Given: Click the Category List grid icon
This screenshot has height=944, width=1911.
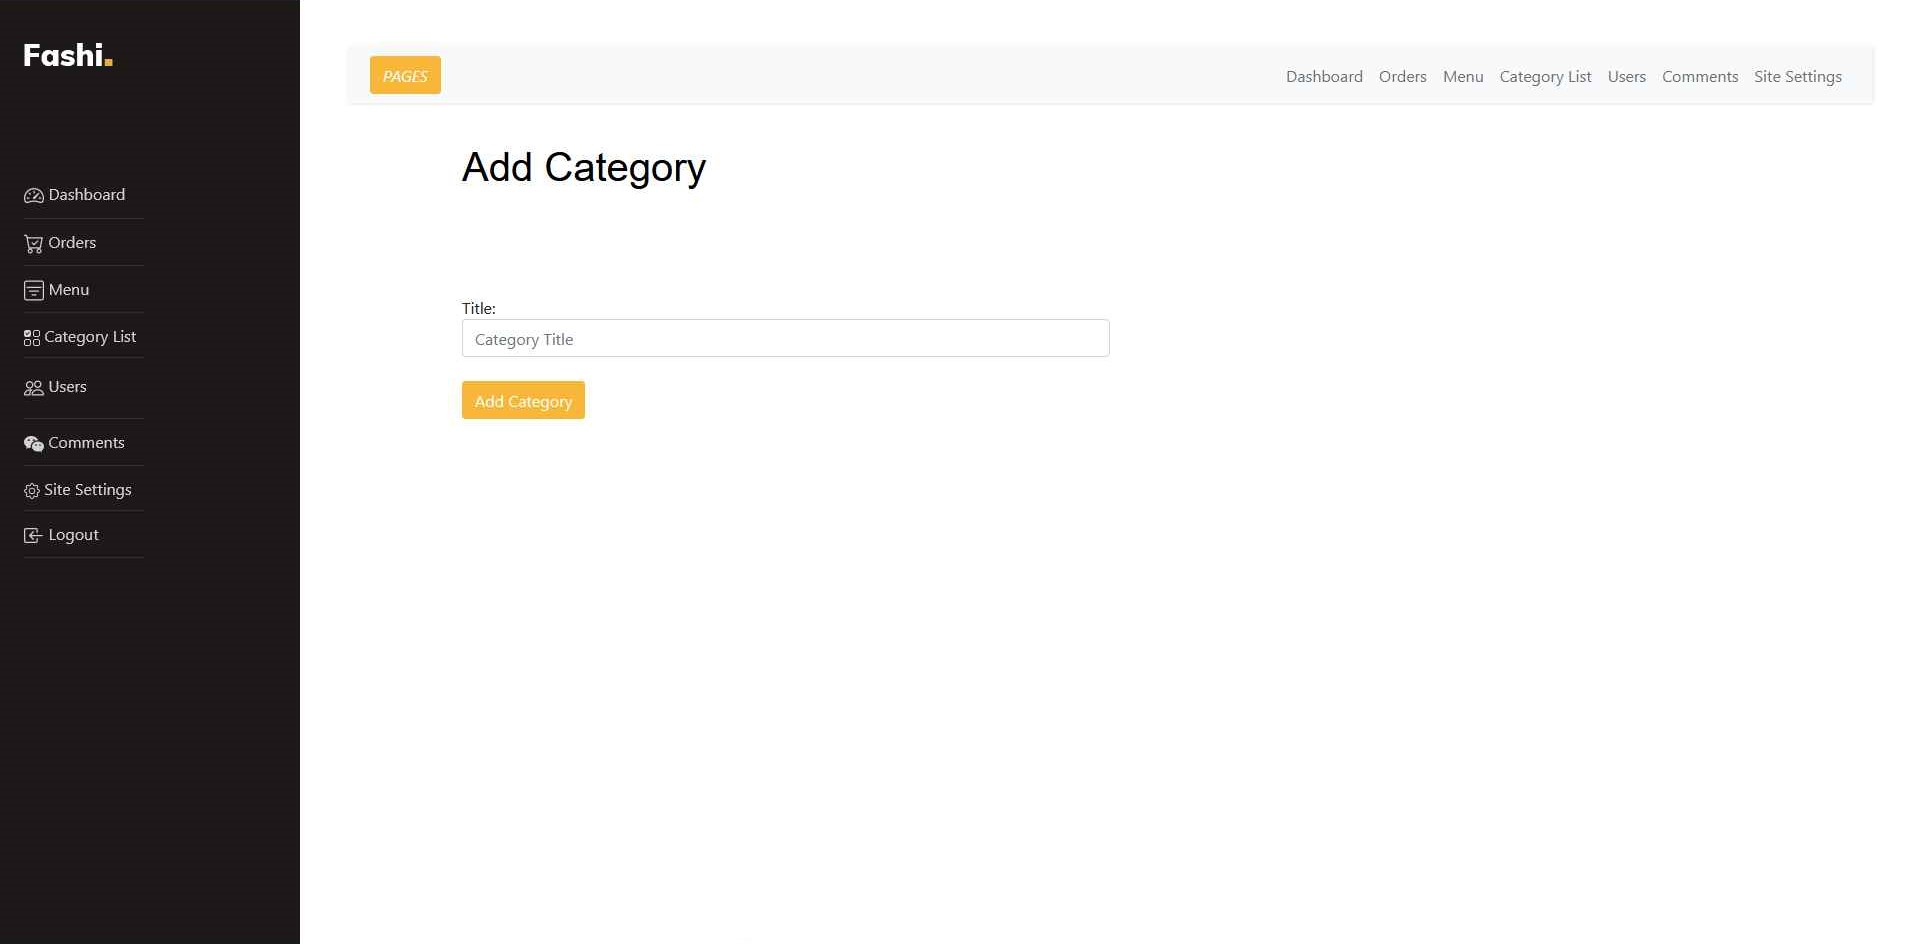Looking at the screenshot, I should click(32, 338).
